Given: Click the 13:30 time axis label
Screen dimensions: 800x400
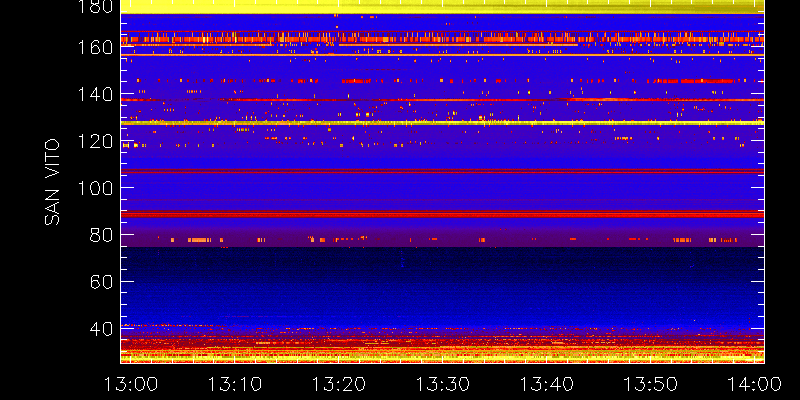Looking at the screenshot, I should (443, 384).
